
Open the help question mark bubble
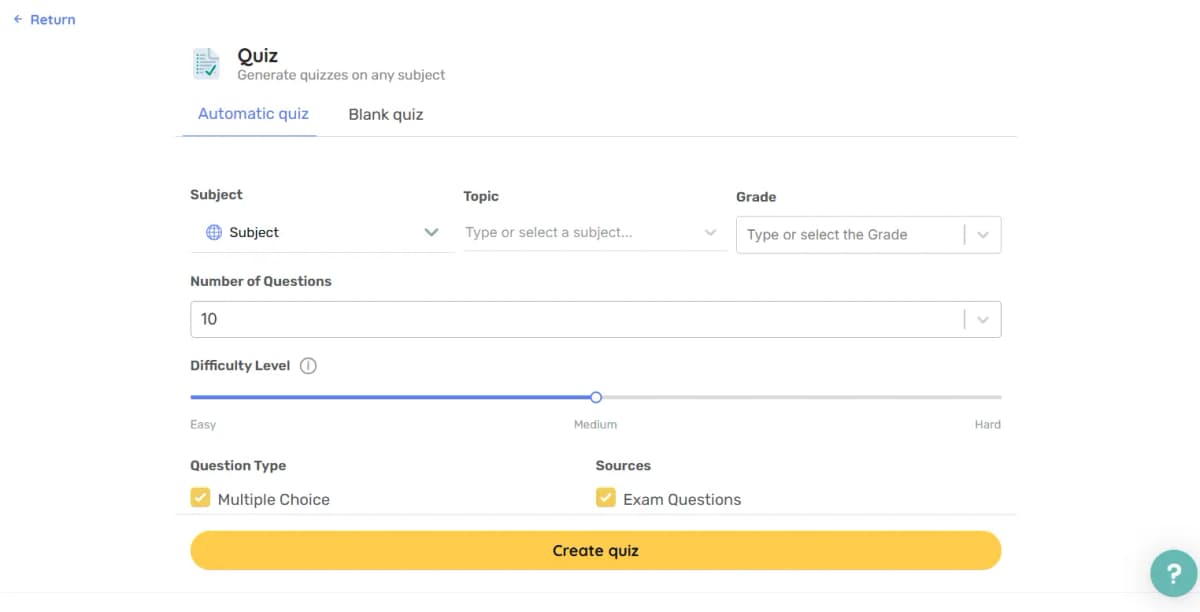1173,573
